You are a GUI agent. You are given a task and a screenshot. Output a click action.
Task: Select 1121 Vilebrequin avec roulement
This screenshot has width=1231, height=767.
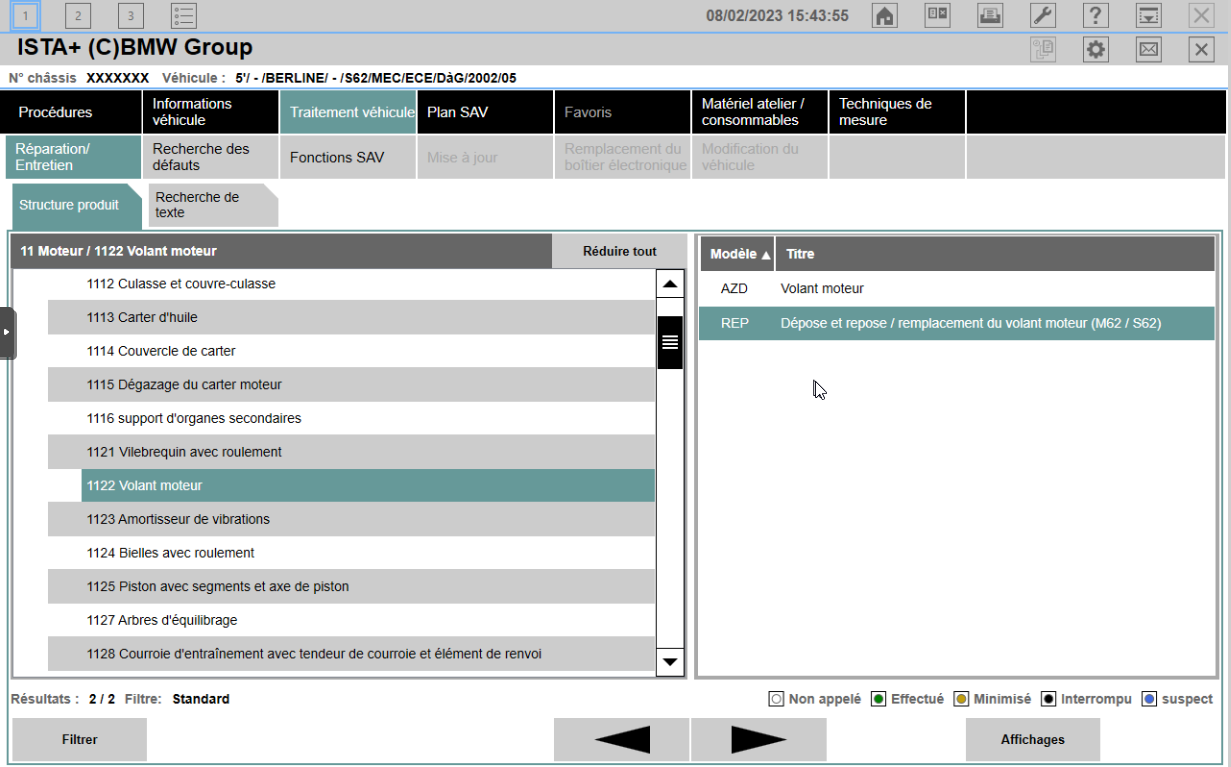tap(351, 452)
